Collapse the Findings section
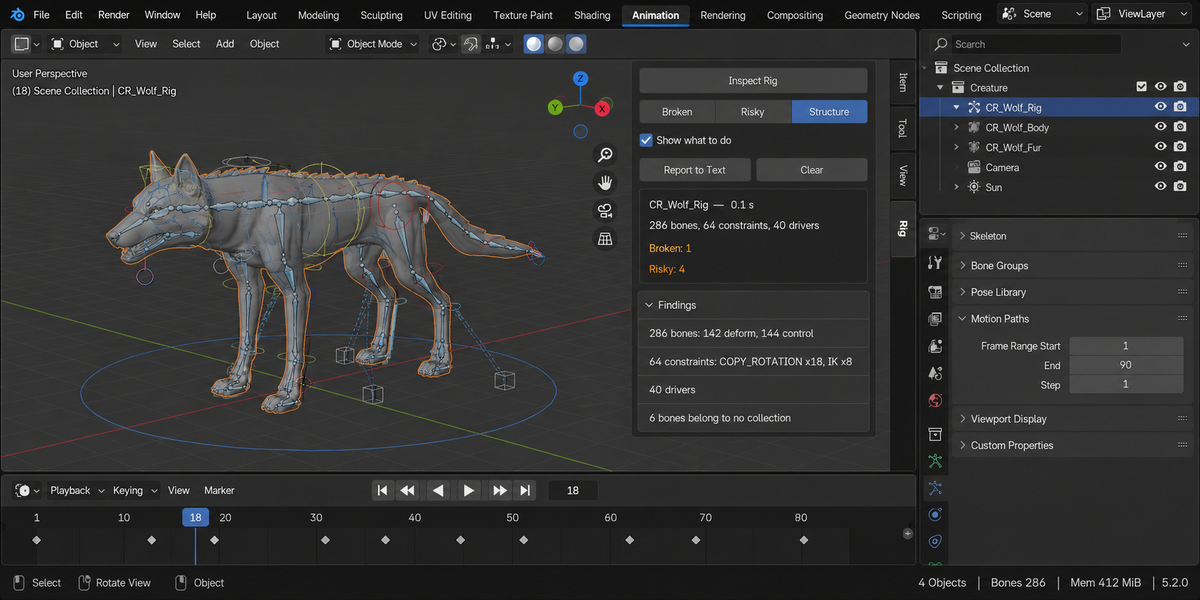1200x600 pixels. (x=754, y=305)
